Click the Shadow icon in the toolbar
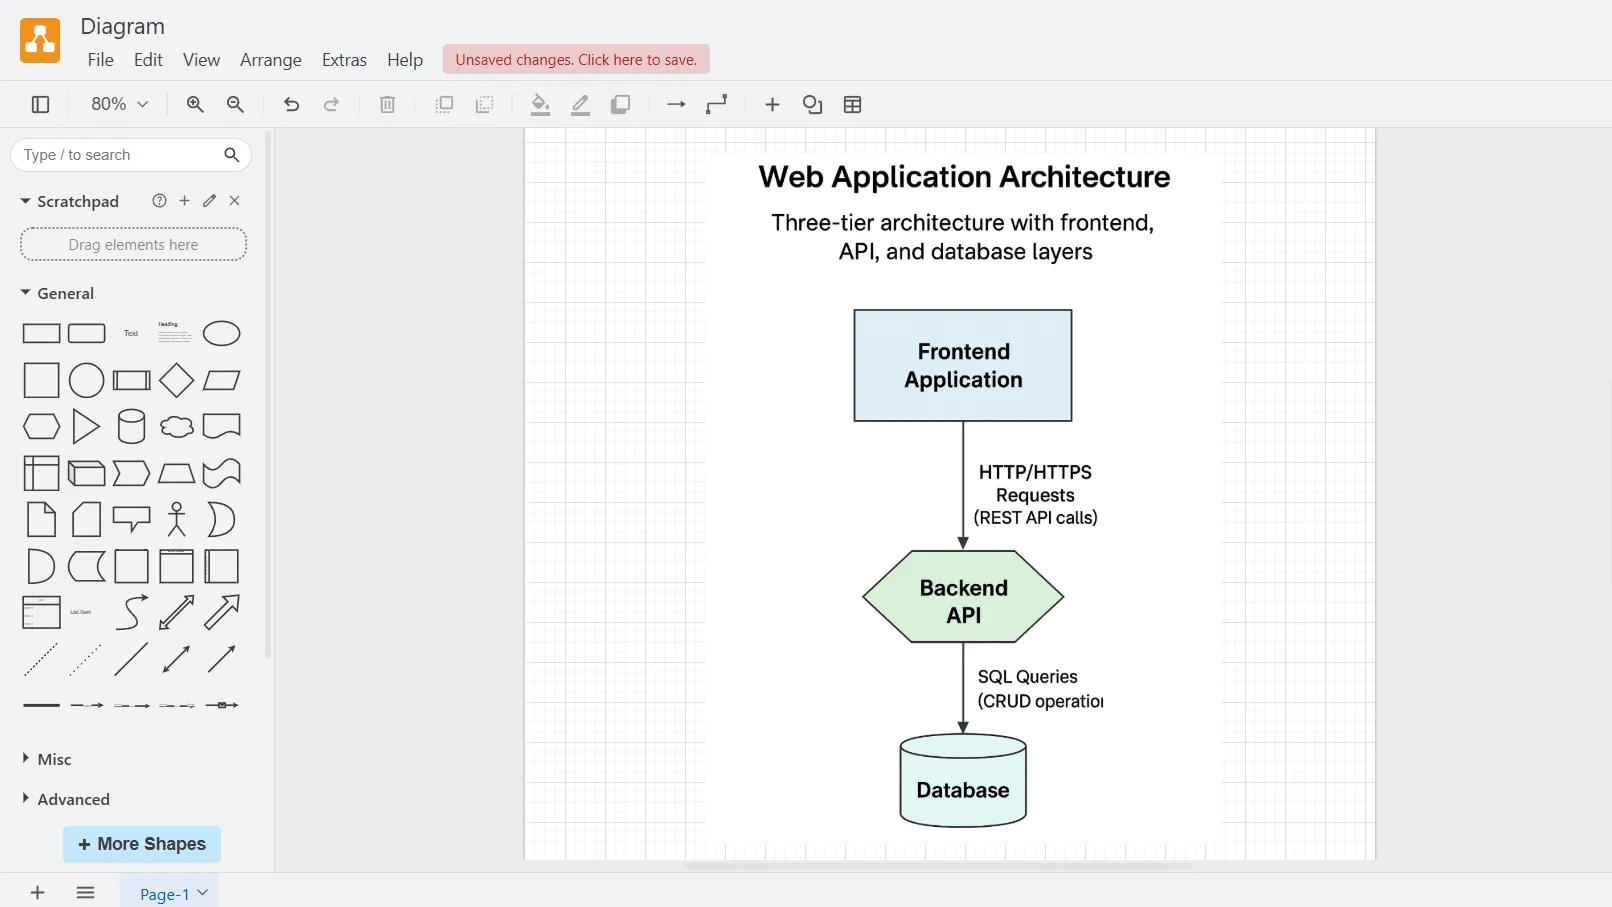Image resolution: width=1612 pixels, height=907 pixels. point(621,104)
